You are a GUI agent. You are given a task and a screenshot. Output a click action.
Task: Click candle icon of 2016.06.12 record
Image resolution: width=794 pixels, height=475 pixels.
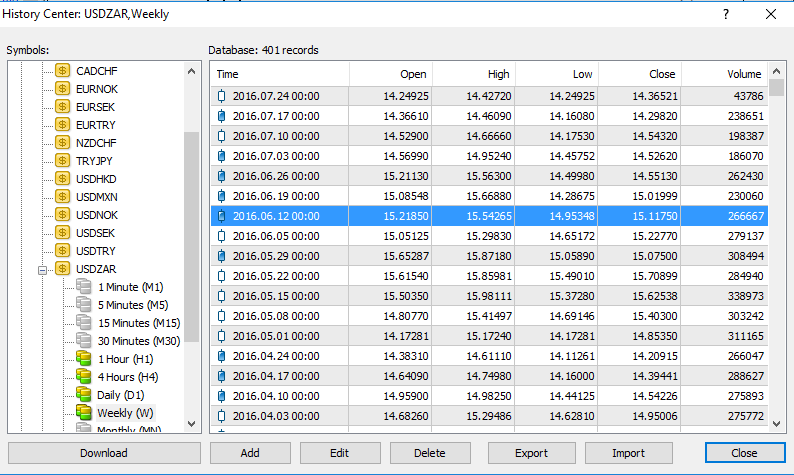pyautogui.click(x=221, y=216)
